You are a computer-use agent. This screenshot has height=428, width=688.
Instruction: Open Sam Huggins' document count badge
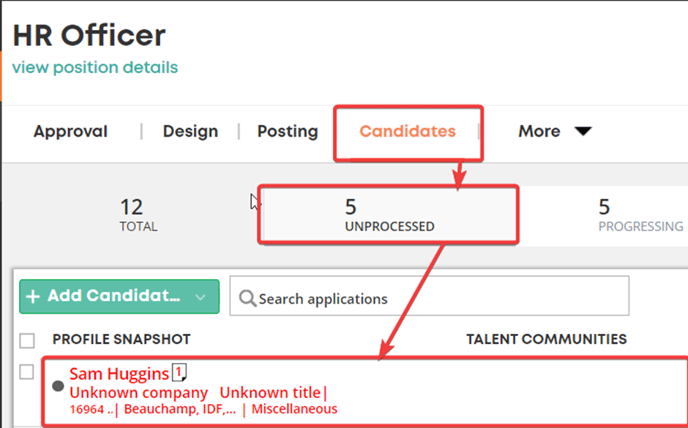[179, 372]
